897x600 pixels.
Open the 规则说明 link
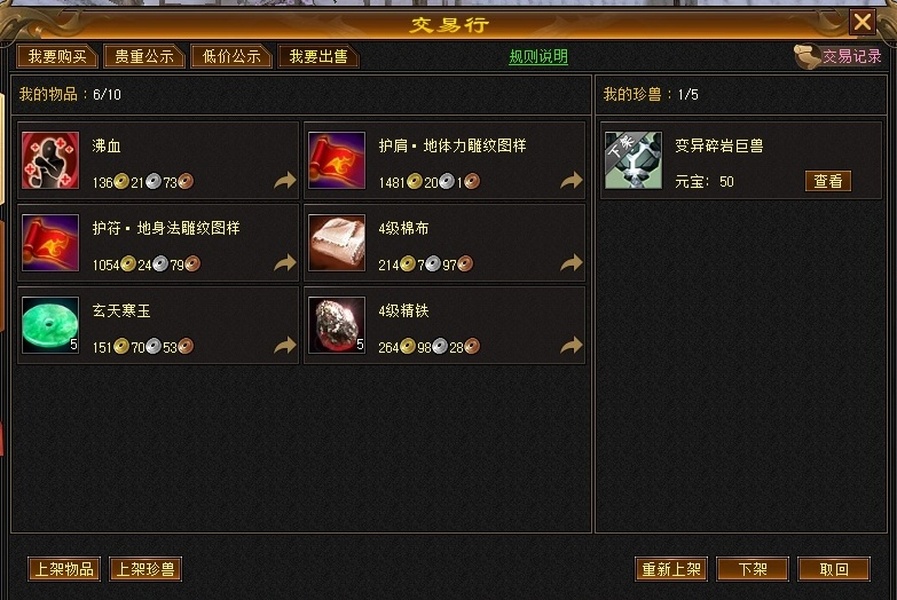pos(538,57)
